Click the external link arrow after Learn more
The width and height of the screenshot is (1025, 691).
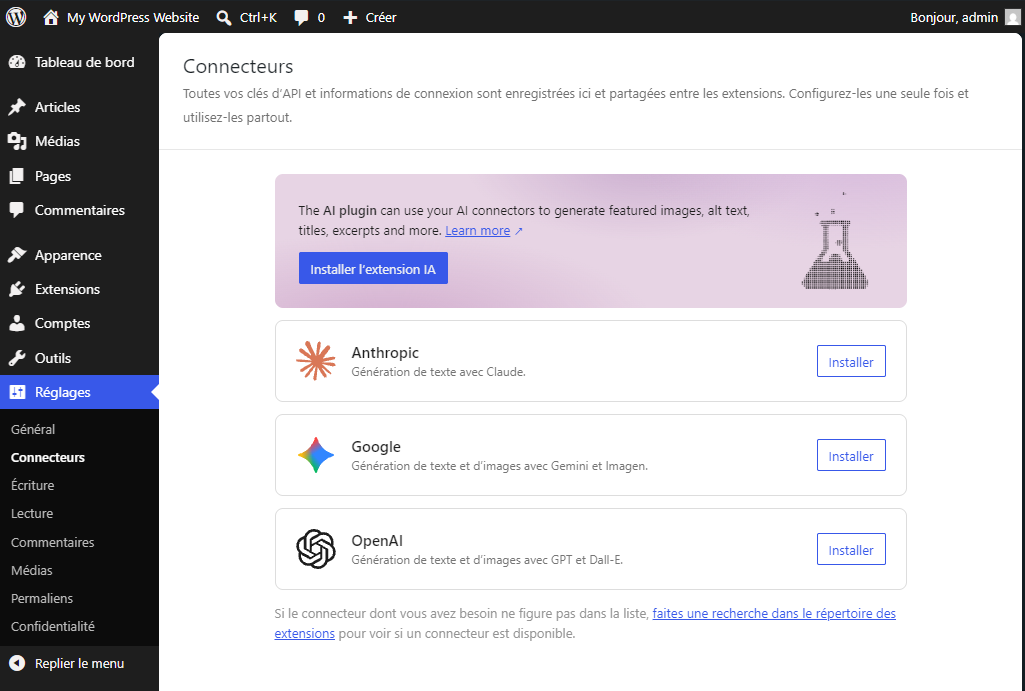(518, 231)
